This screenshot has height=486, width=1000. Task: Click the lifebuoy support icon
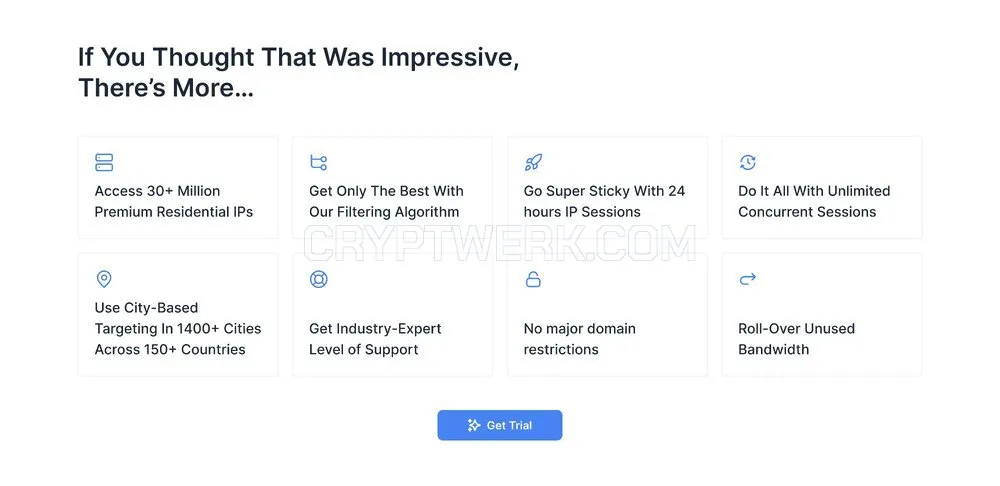[x=318, y=279]
